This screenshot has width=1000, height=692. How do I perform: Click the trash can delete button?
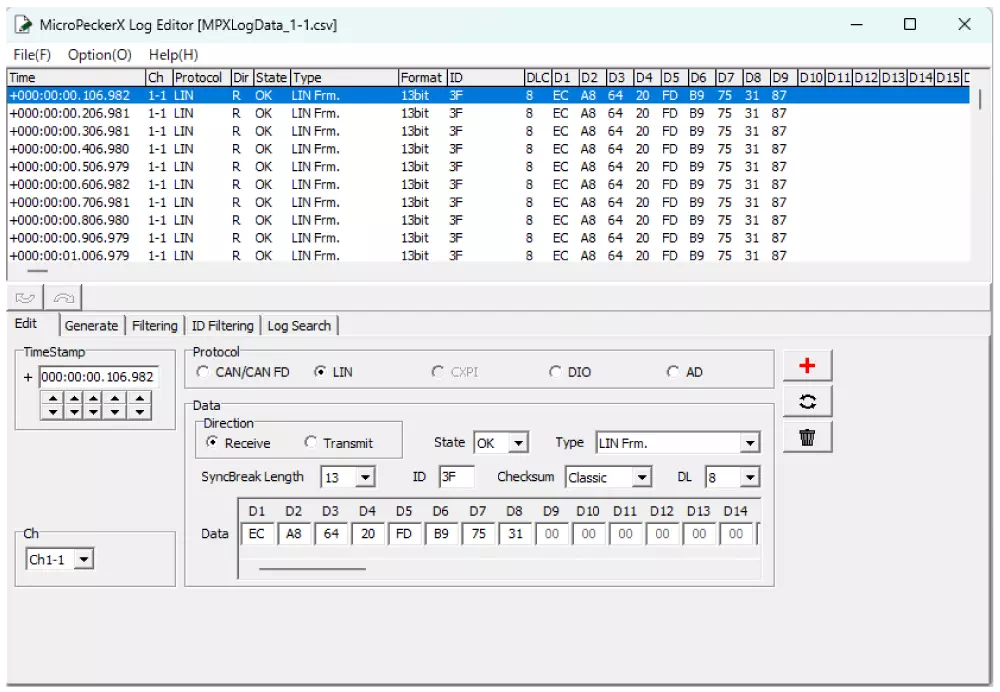(807, 437)
